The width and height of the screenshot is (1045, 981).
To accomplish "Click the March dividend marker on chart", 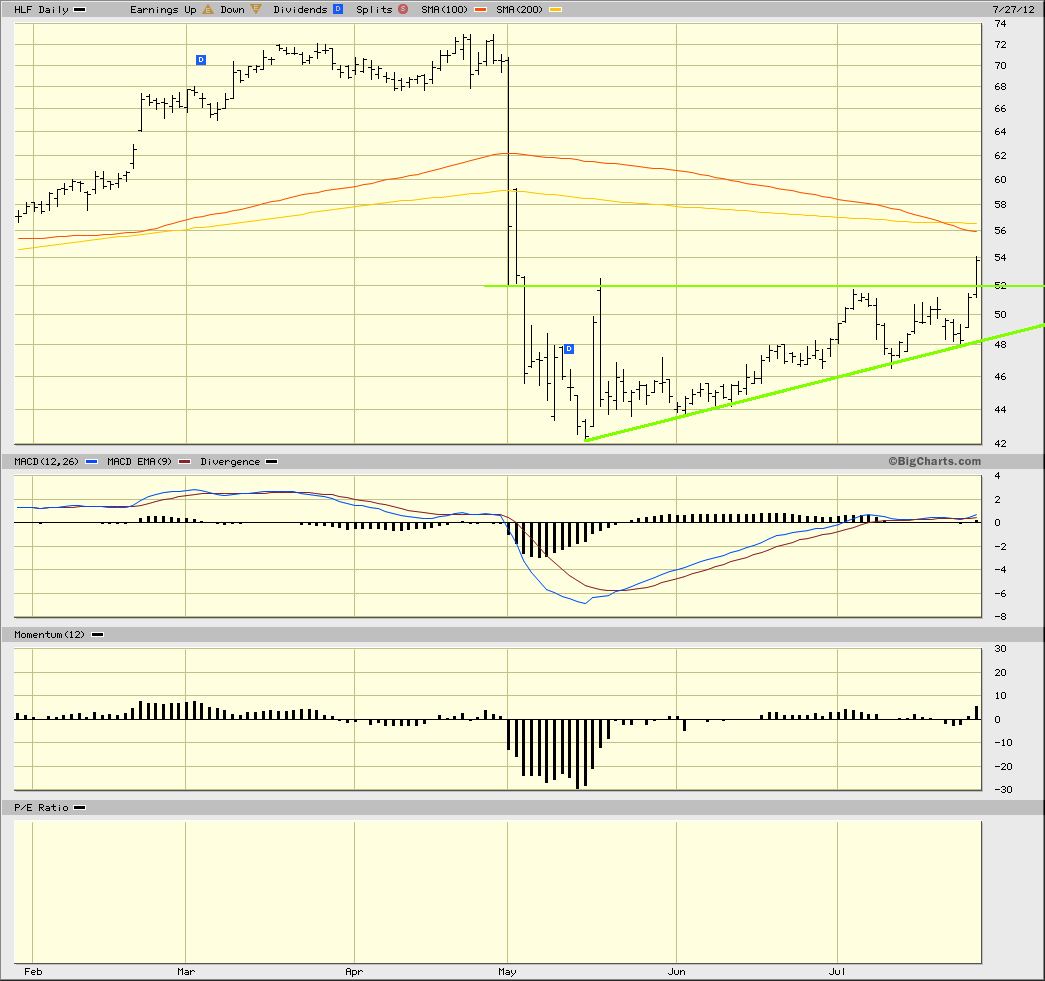I will (201, 60).
